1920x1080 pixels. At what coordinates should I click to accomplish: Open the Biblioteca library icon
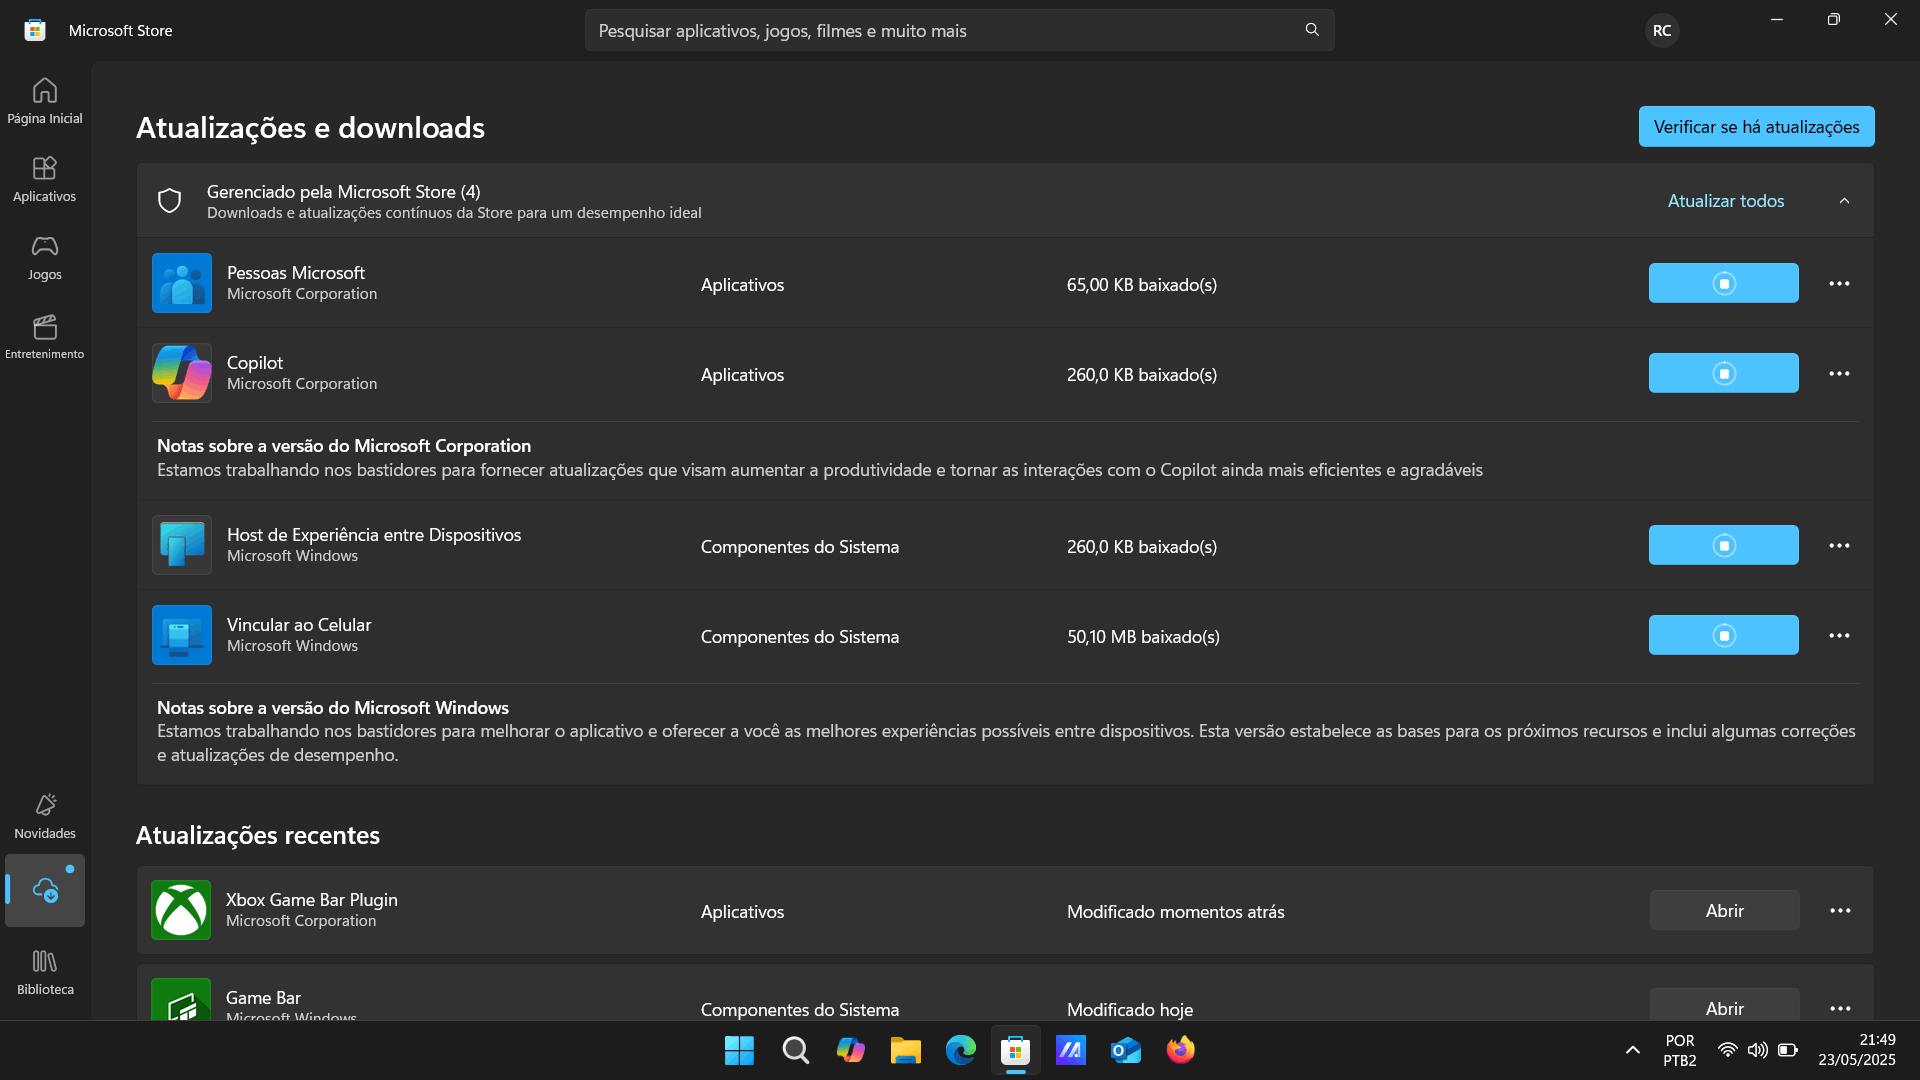tap(45, 972)
